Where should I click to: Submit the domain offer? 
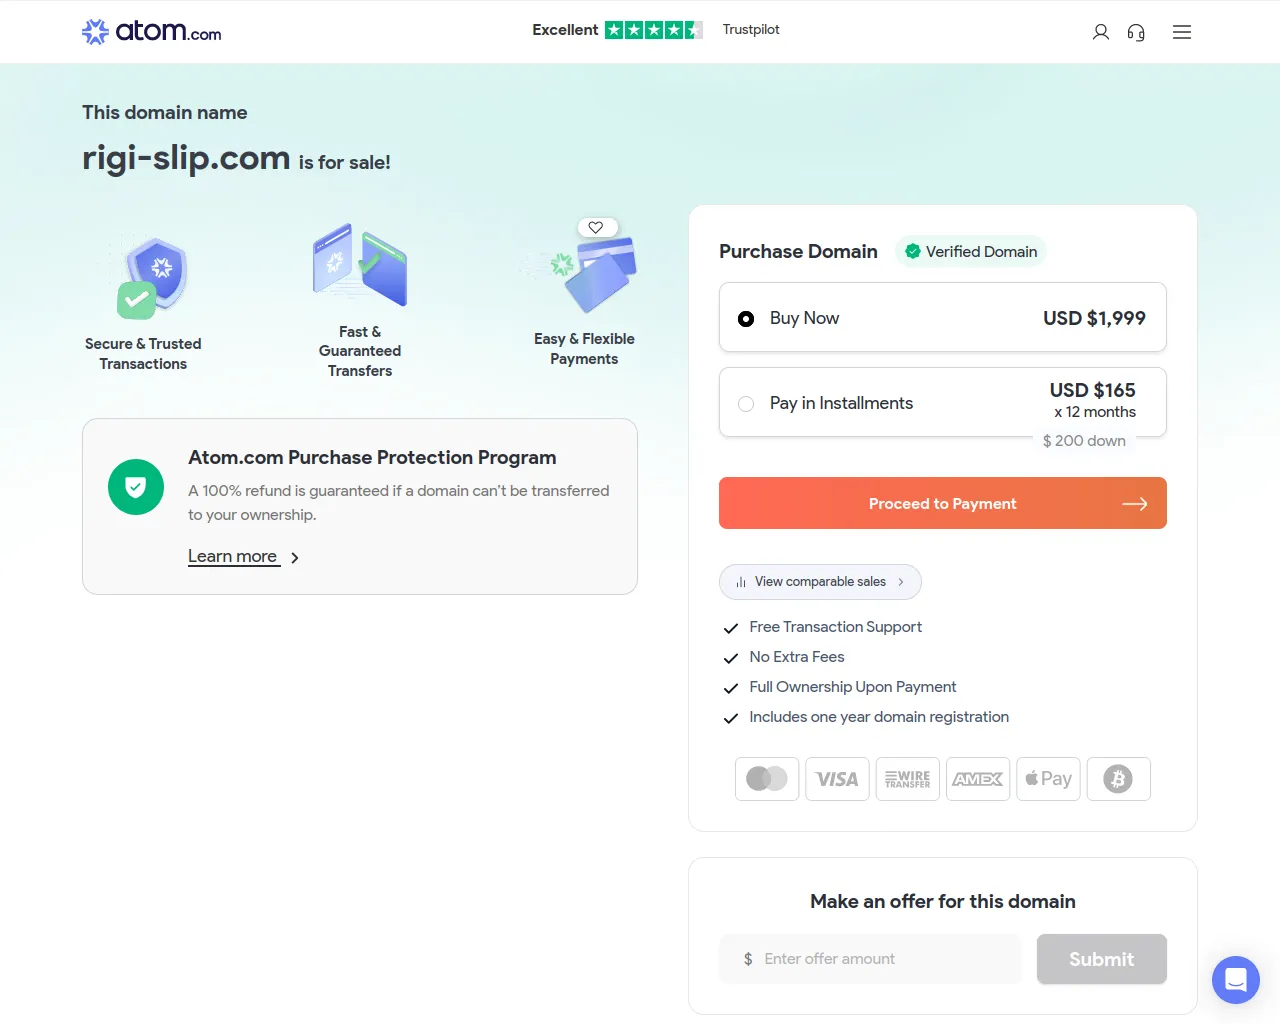click(1101, 959)
